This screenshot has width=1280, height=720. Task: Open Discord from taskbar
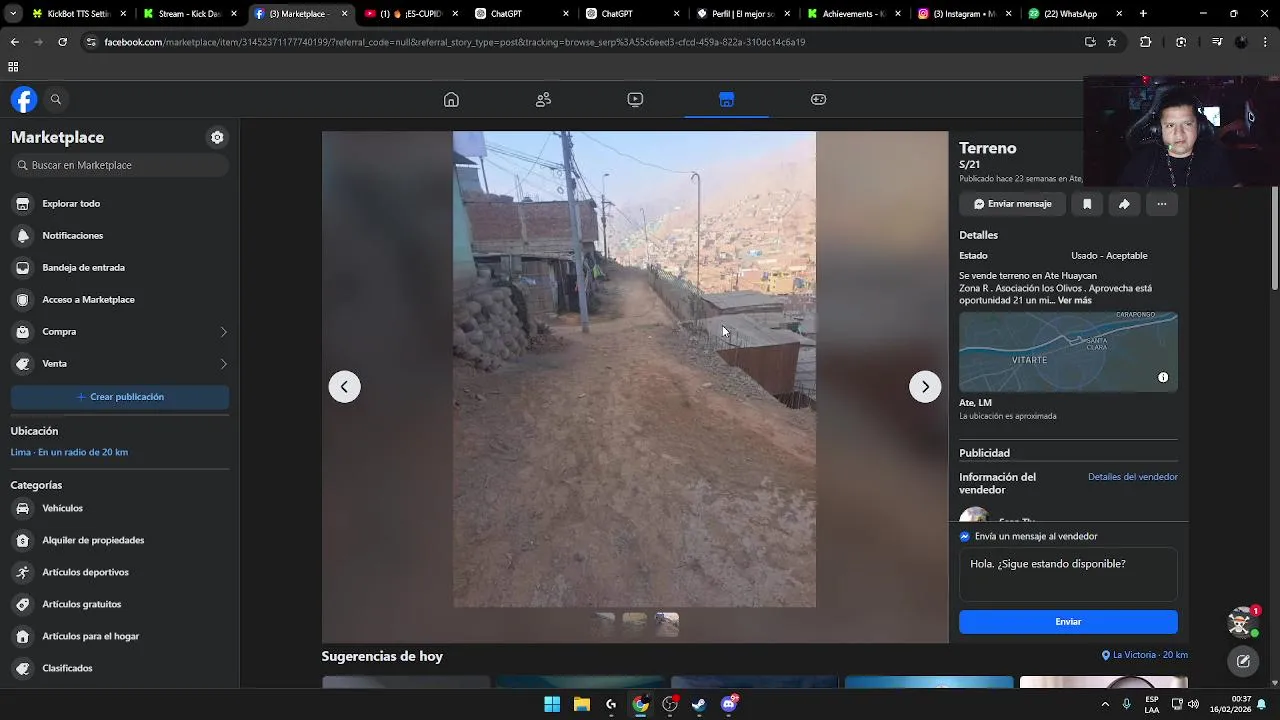pyautogui.click(x=729, y=704)
